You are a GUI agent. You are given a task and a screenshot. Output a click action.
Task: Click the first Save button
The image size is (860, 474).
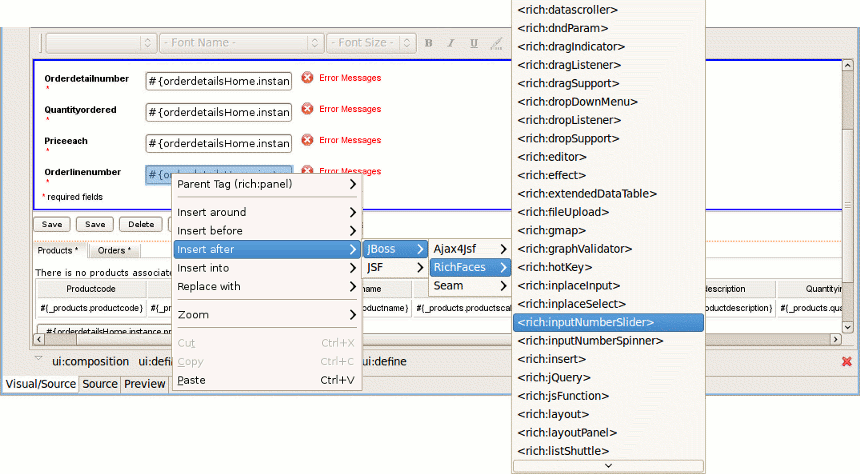pyautogui.click(x=52, y=224)
